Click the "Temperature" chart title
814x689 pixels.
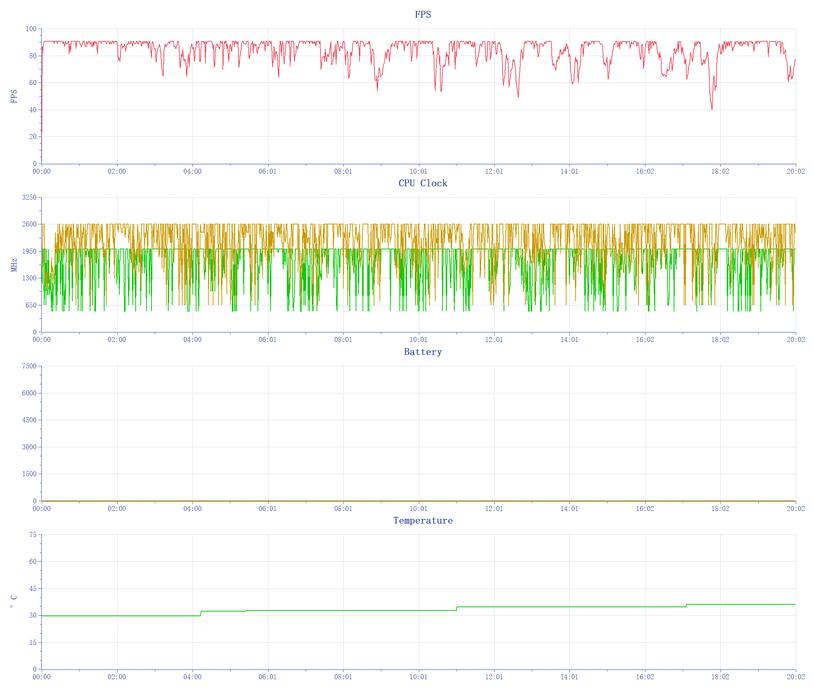[x=423, y=520]
